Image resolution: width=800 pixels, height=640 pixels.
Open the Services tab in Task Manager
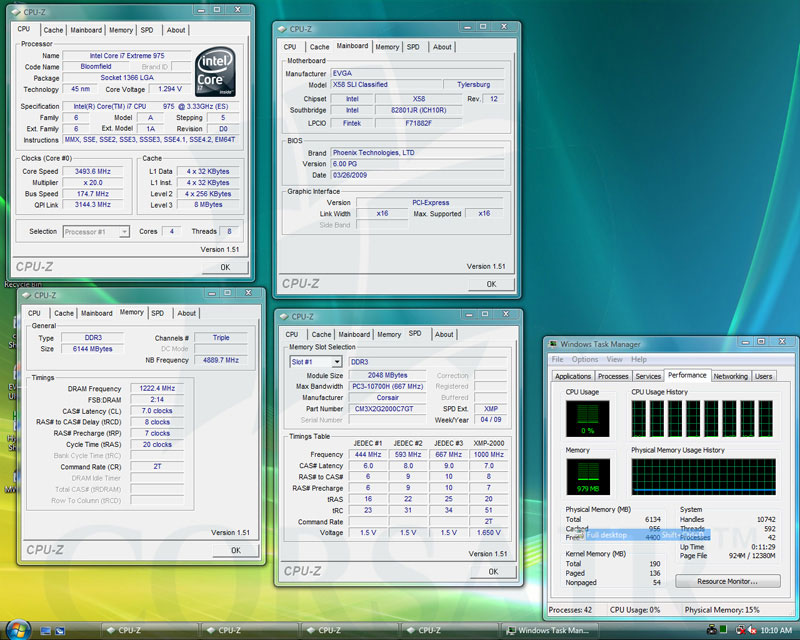click(x=648, y=376)
